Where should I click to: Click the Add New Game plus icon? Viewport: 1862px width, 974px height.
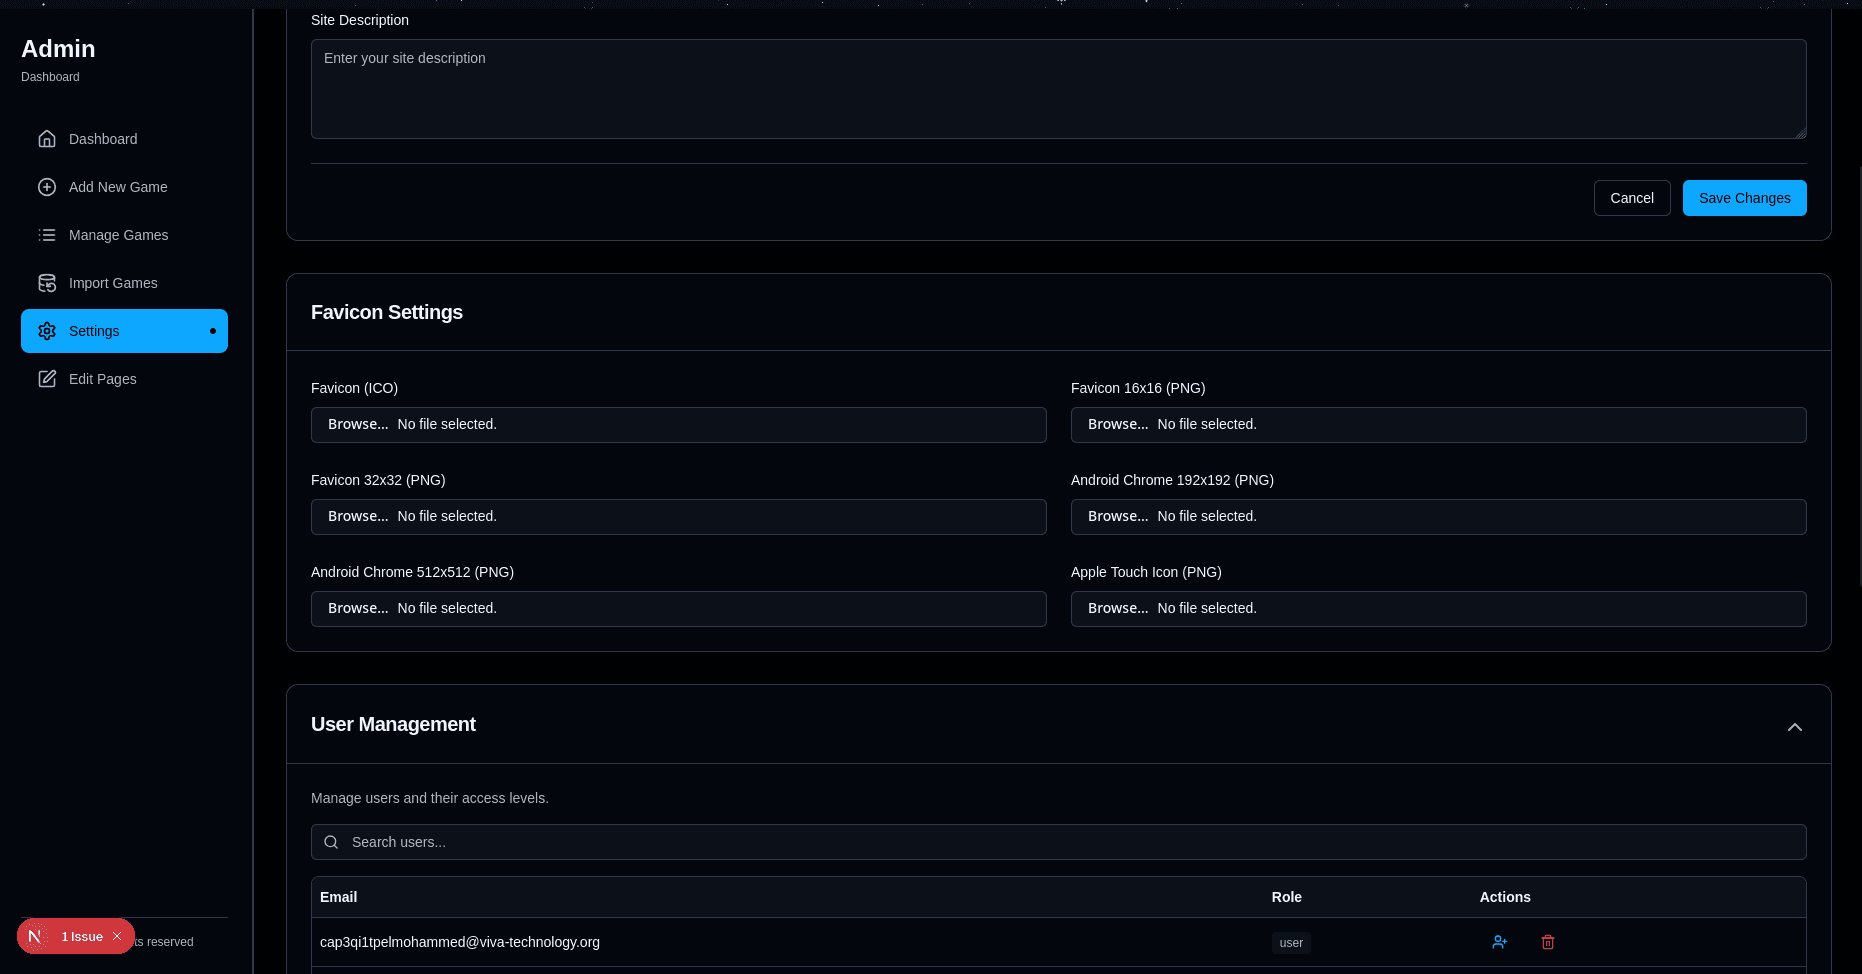(x=47, y=187)
